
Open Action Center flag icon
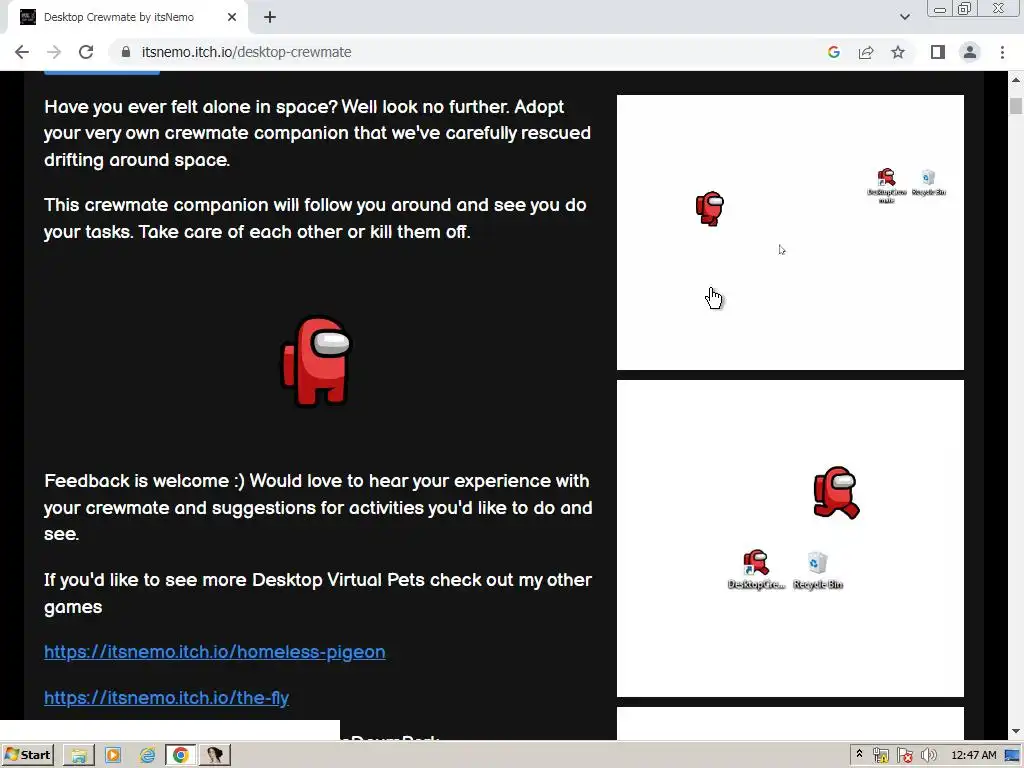904,755
